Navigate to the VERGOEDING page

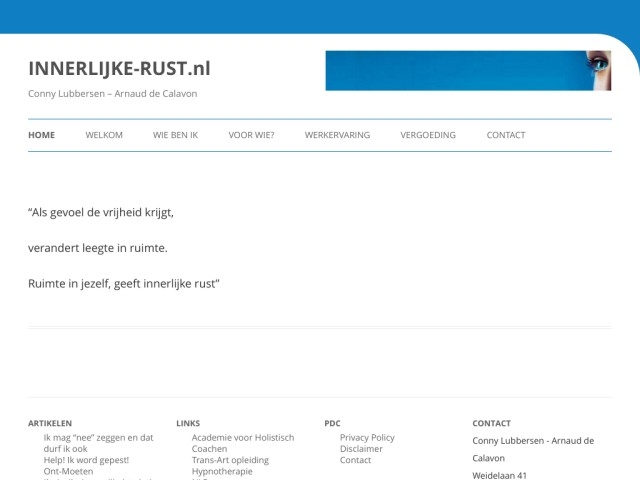tap(428, 135)
